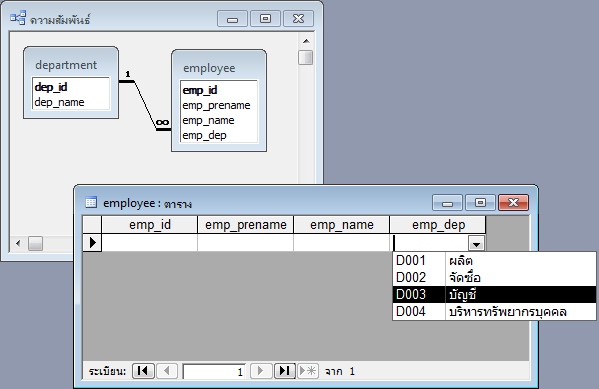599x389 pixels.
Task: Go to last record in navigator
Action: pyautogui.click(x=285, y=371)
